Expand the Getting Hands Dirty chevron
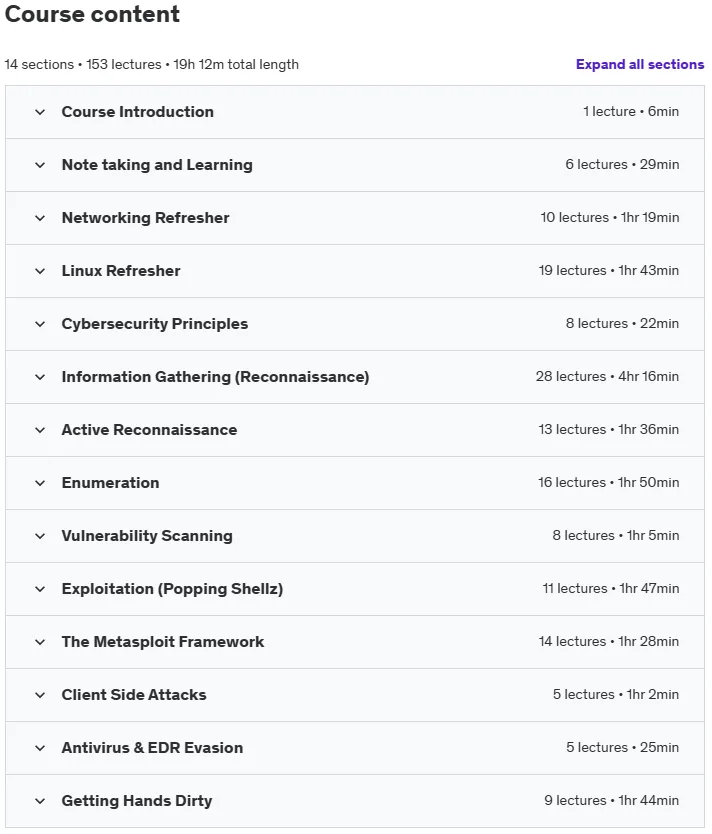The image size is (712, 834). [x=40, y=801]
